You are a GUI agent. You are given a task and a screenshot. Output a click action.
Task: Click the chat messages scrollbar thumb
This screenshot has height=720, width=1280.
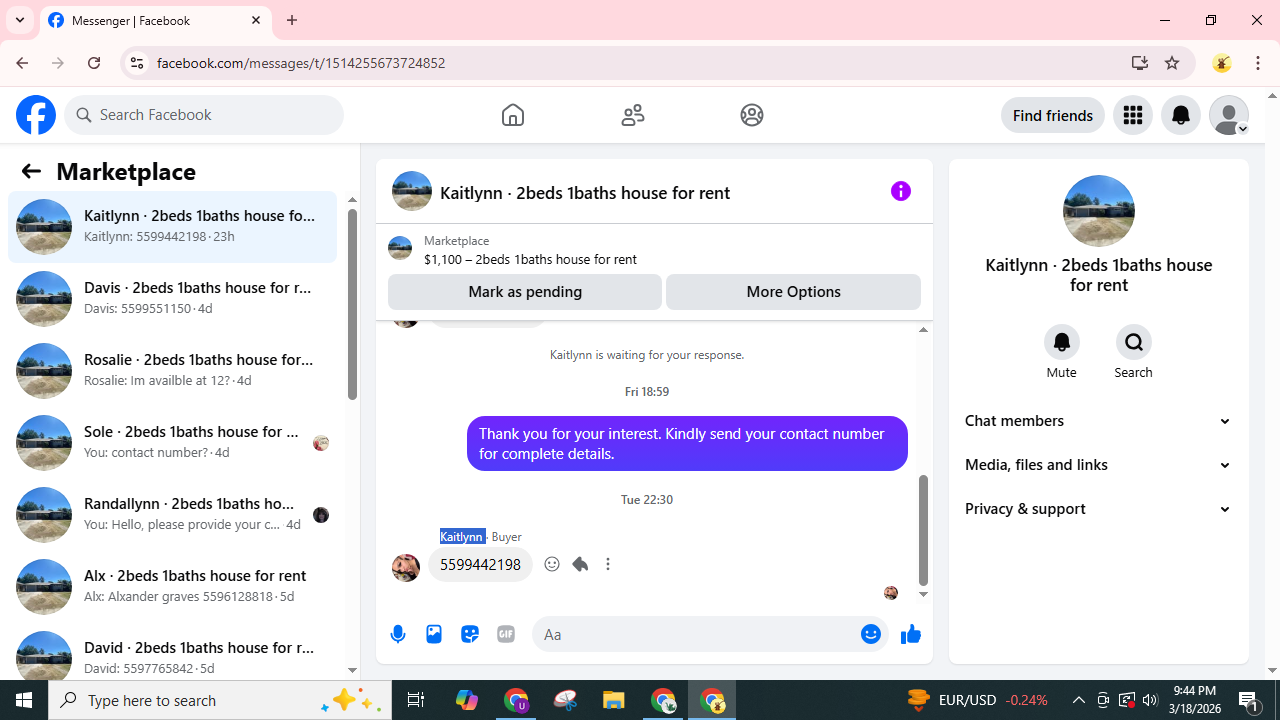(x=923, y=530)
